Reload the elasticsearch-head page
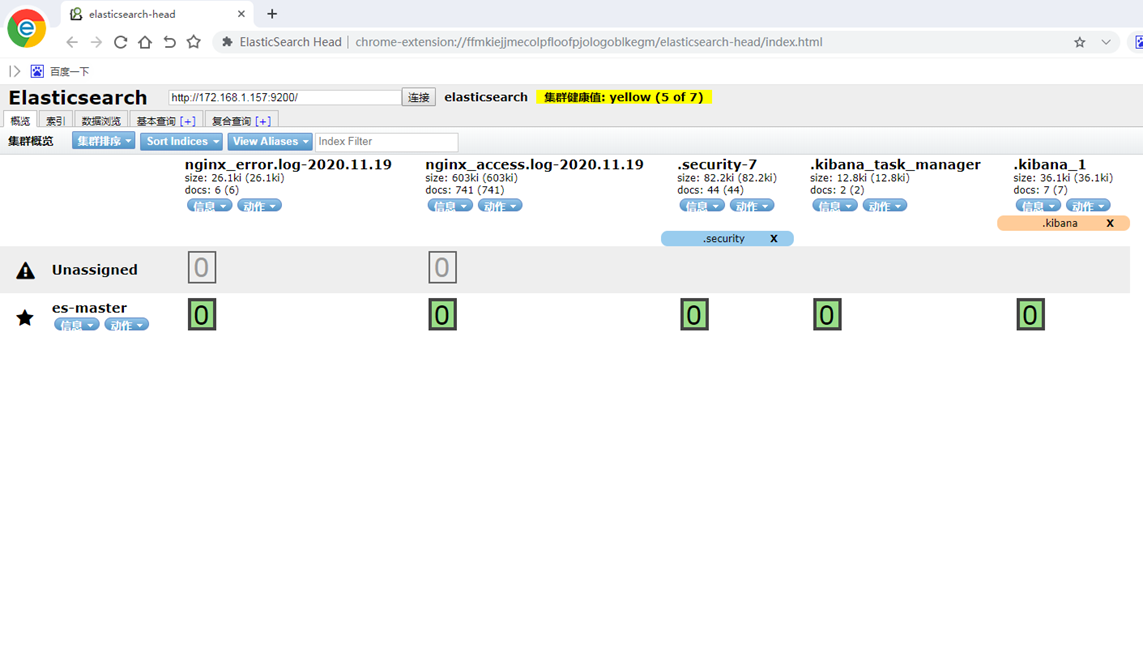1143x652 pixels. [x=120, y=42]
